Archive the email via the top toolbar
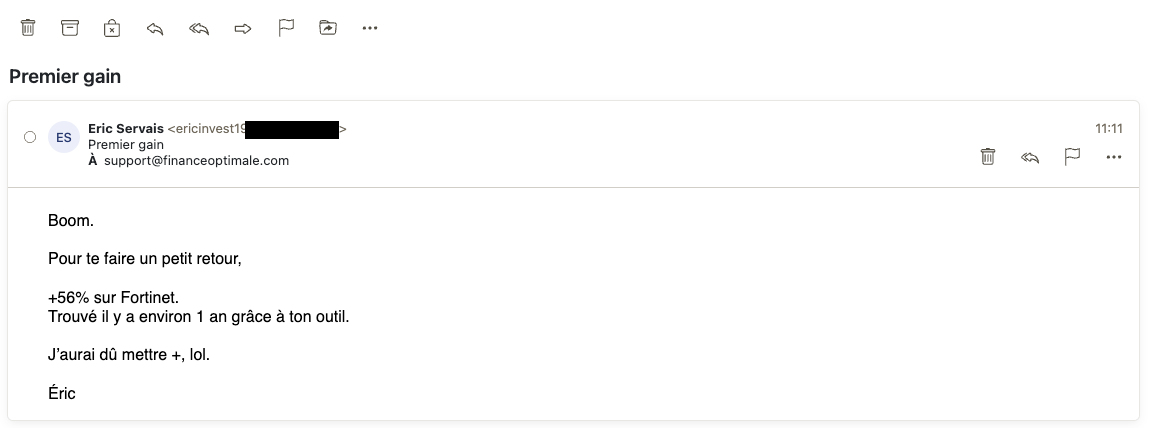The width and height of the screenshot is (1150, 428). tap(69, 28)
